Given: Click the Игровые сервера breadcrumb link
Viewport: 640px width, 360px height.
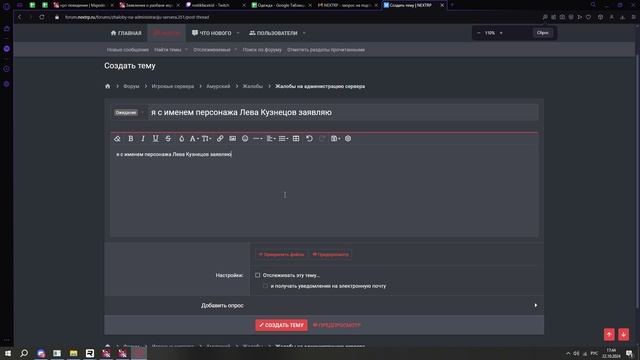Looking at the screenshot, I should pyautogui.click(x=173, y=87).
